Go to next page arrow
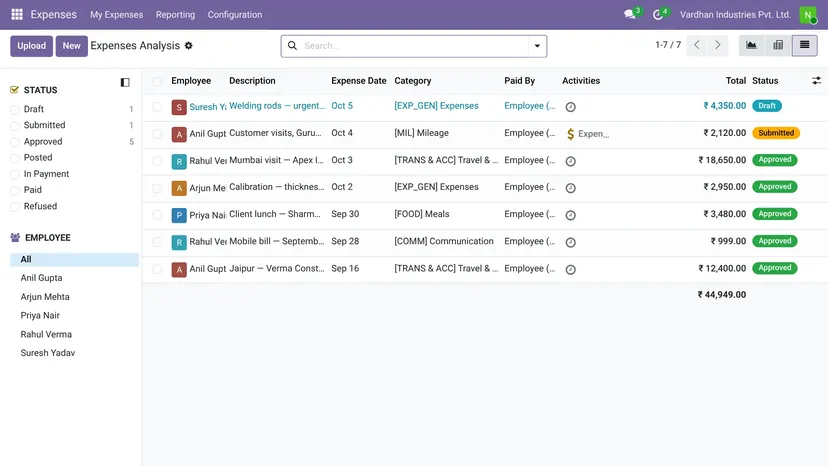 [x=717, y=45]
